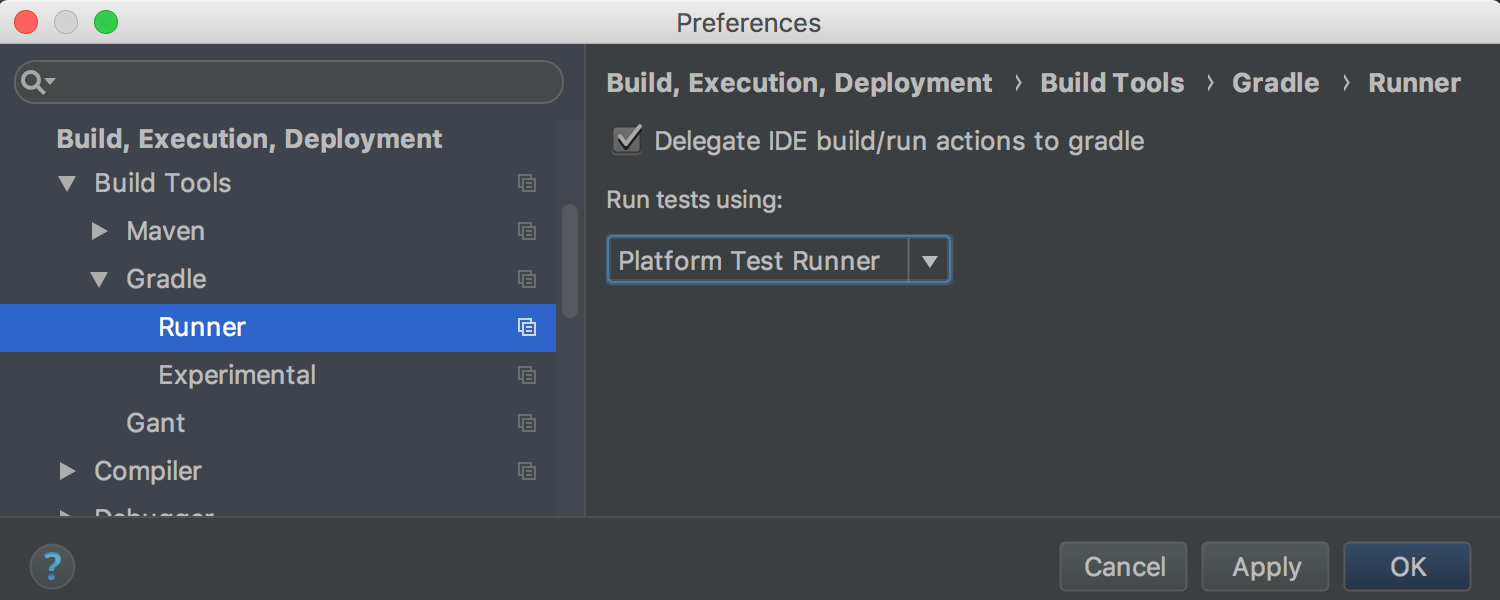Collapse the Gradle tree node
Image resolution: width=1500 pixels, height=600 pixels.
99,279
